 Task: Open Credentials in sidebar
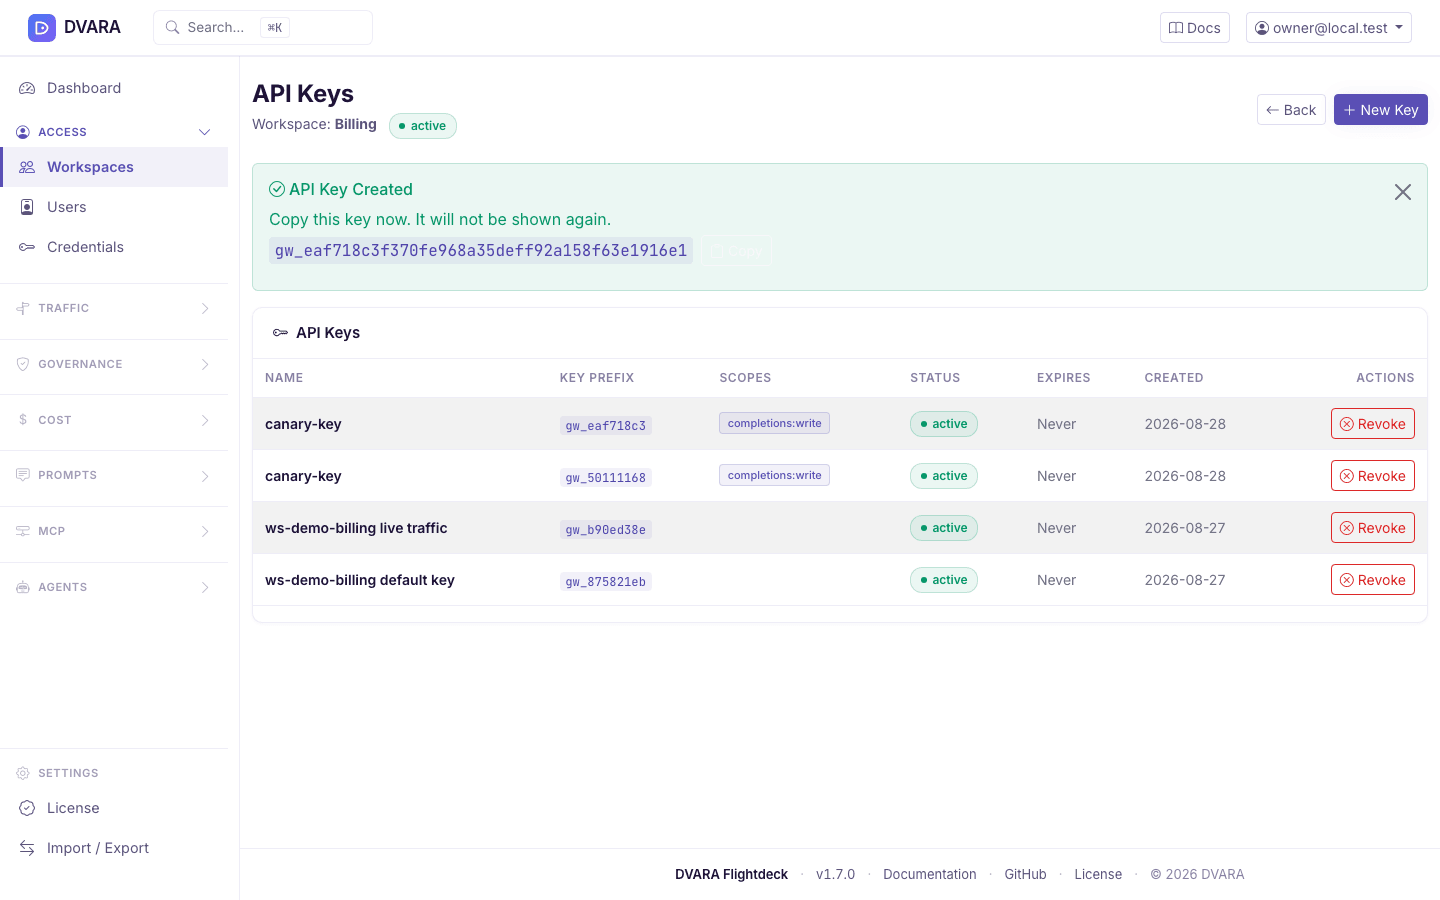point(114,247)
